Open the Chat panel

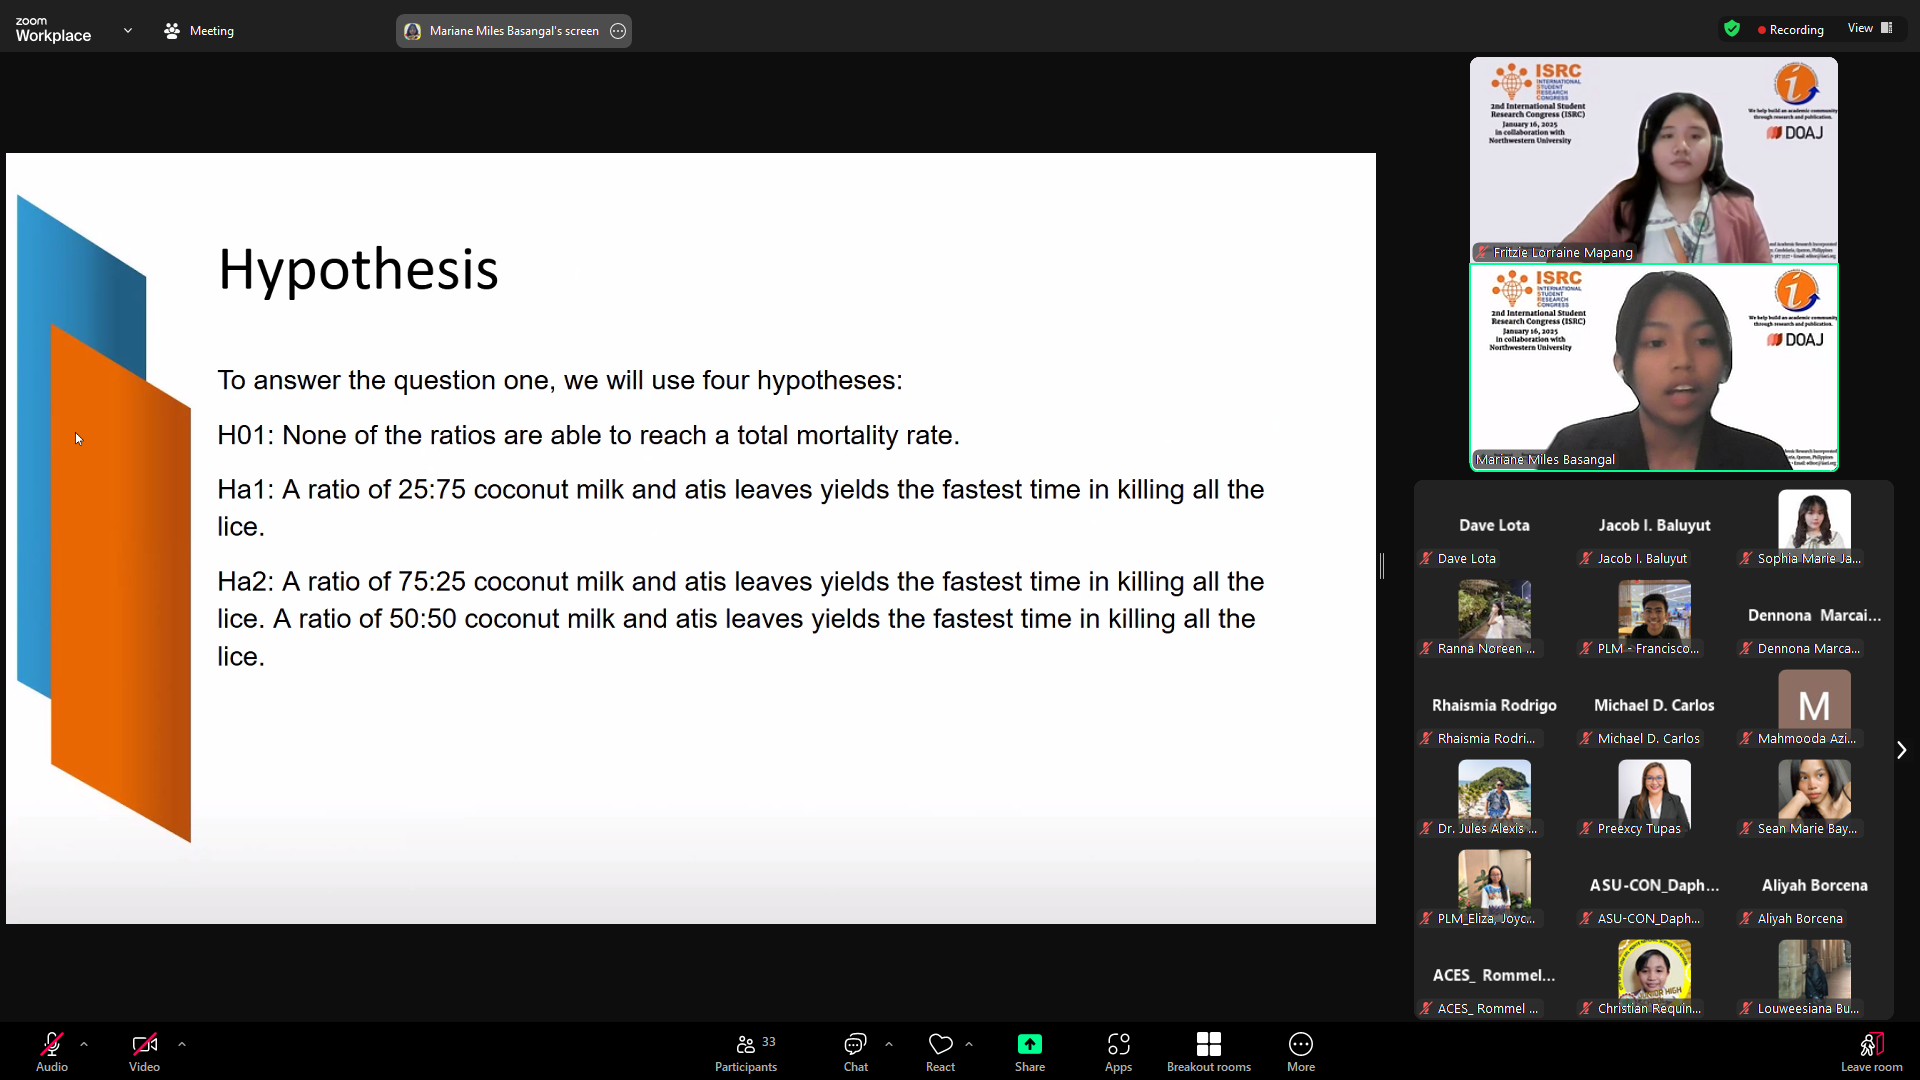(855, 1045)
